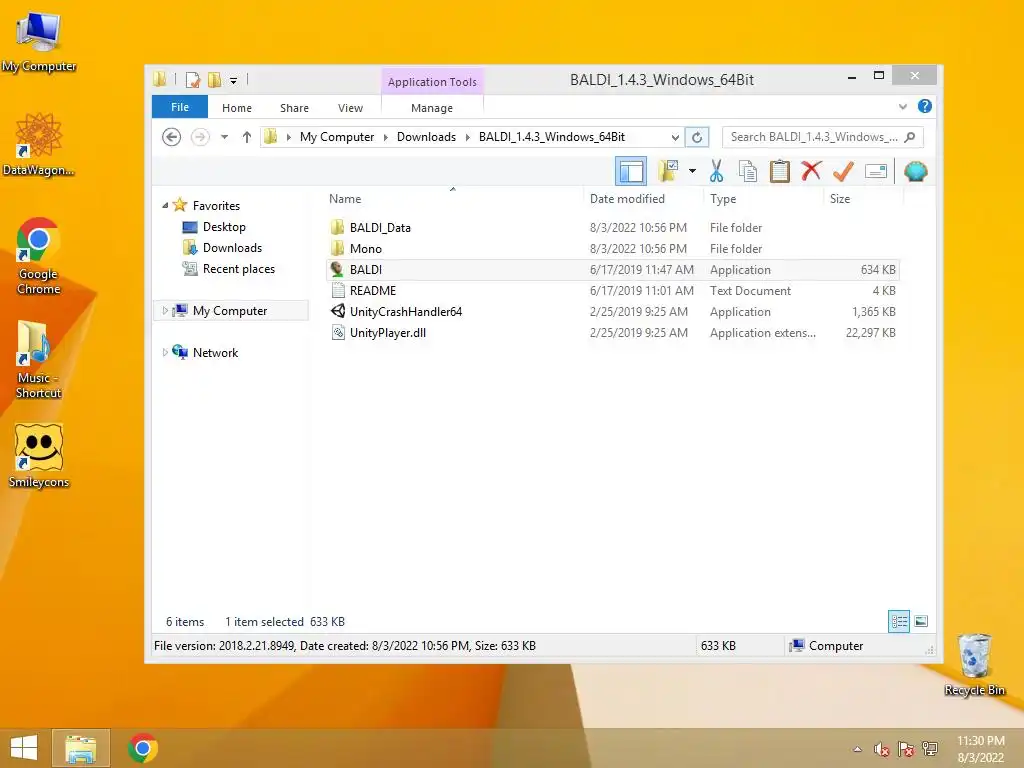
Task: Open the Windows Start button
Action: click(x=24, y=748)
